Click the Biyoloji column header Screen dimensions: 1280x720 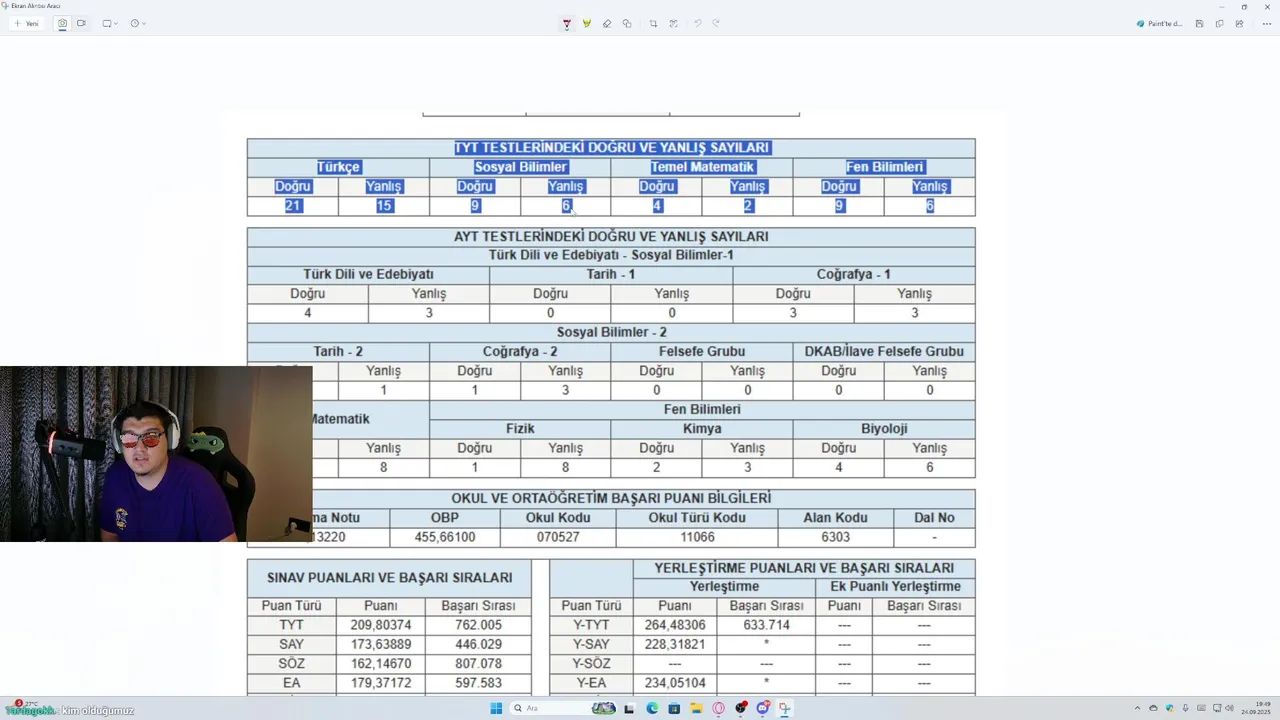(x=884, y=428)
